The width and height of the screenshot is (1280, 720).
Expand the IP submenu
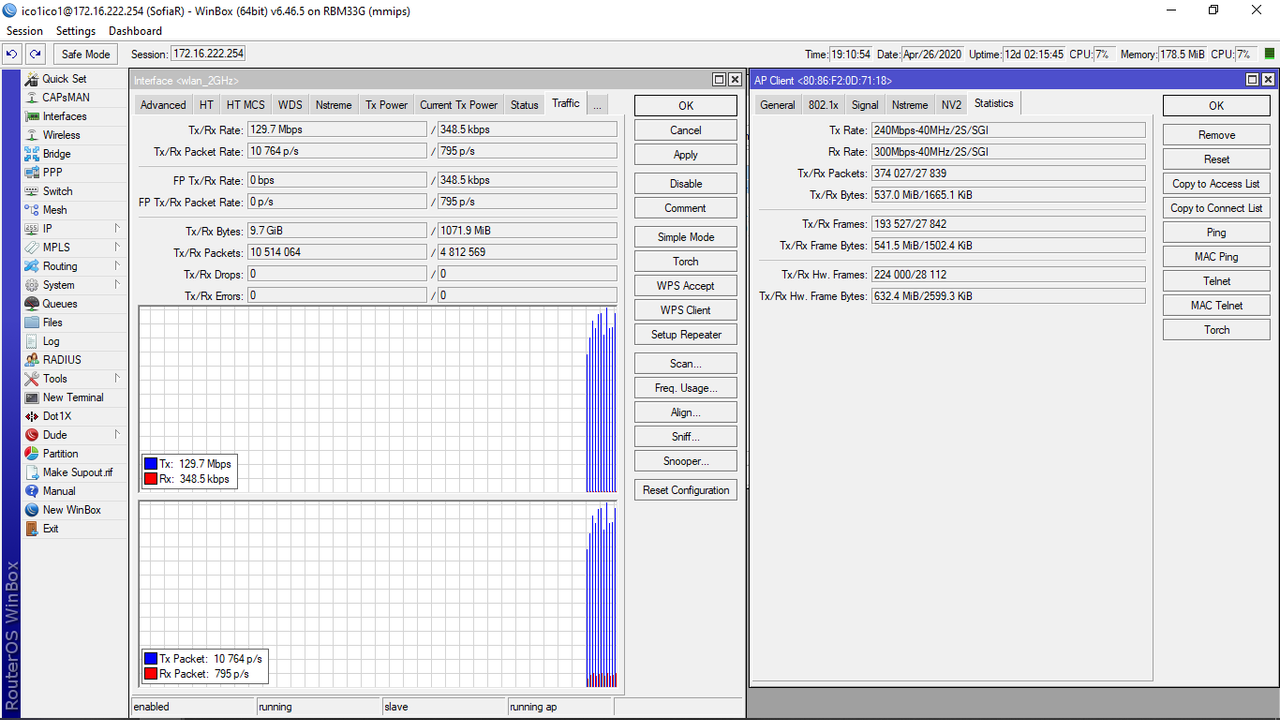[116, 229]
